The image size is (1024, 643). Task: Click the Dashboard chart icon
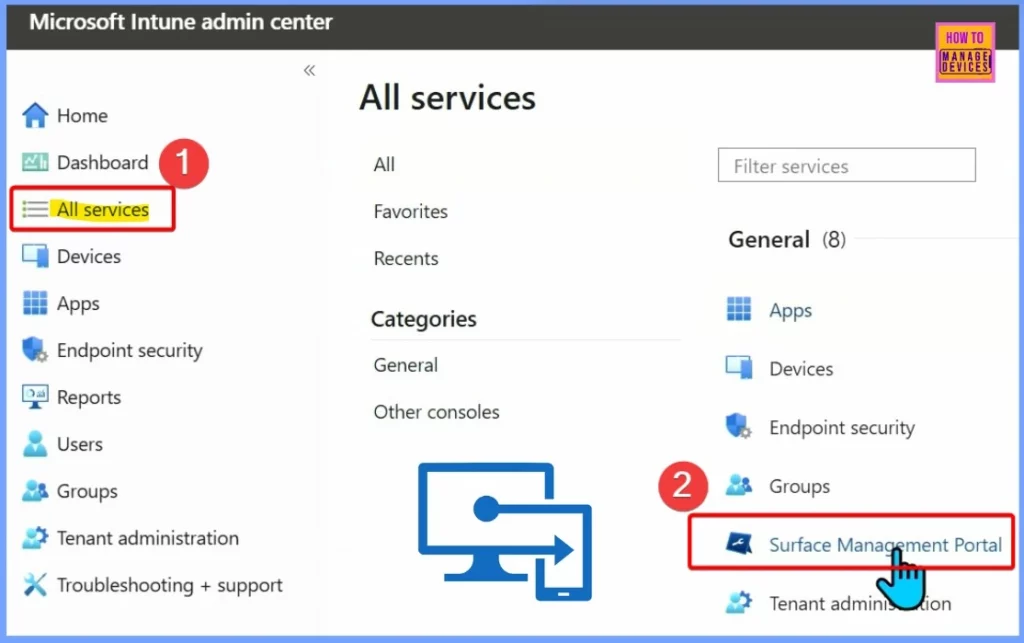(x=35, y=162)
